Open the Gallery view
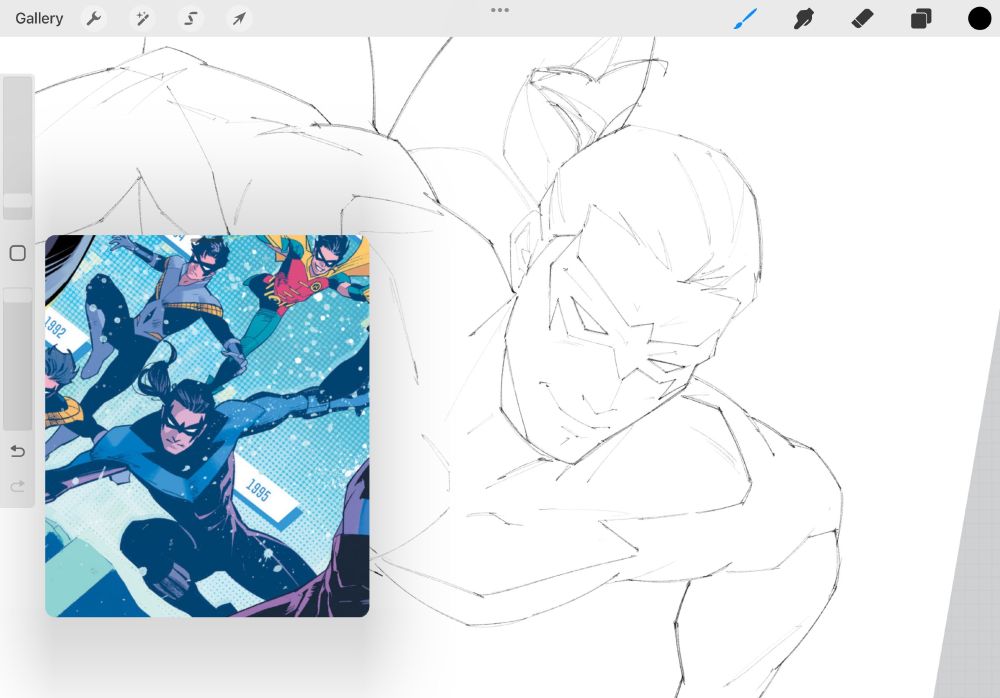 39,19
